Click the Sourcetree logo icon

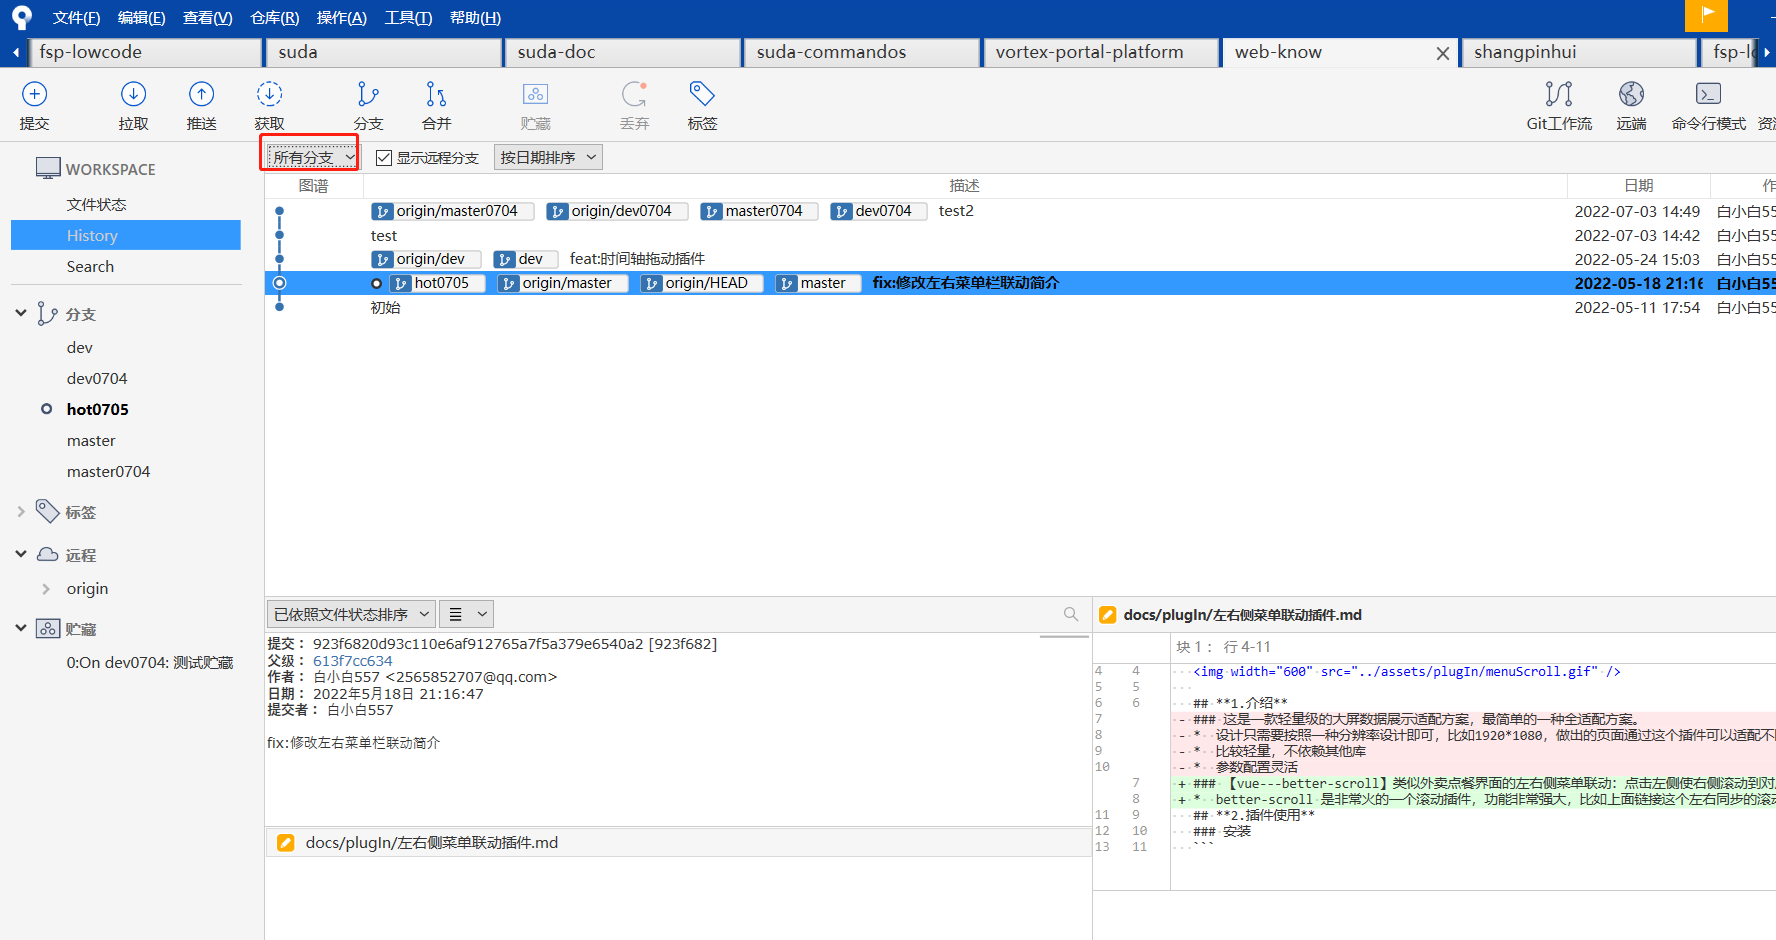coord(22,17)
